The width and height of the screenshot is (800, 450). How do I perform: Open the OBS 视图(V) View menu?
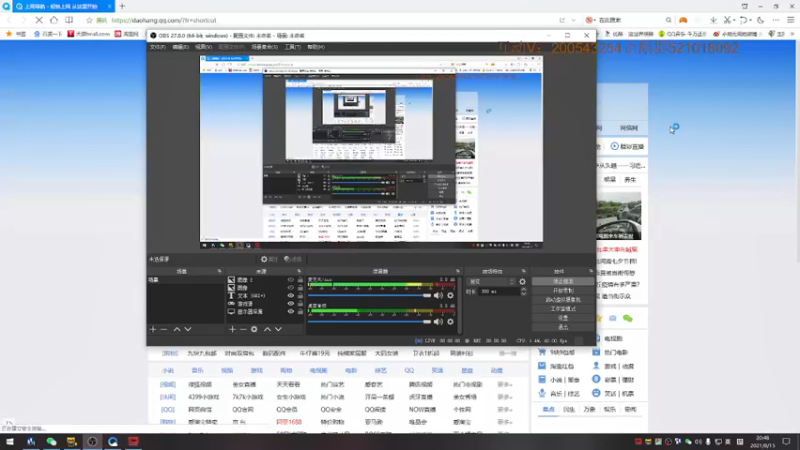pyautogui.click(x=203, y=47)
